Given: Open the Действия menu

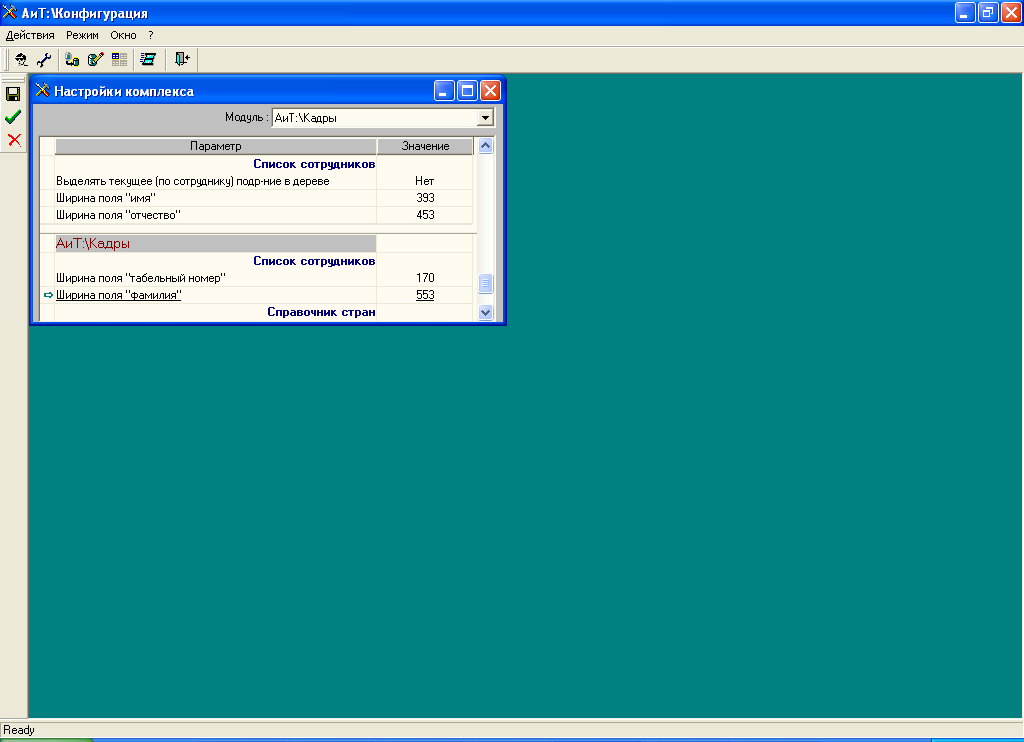Looking at the screenshot, I should [30, 35].
